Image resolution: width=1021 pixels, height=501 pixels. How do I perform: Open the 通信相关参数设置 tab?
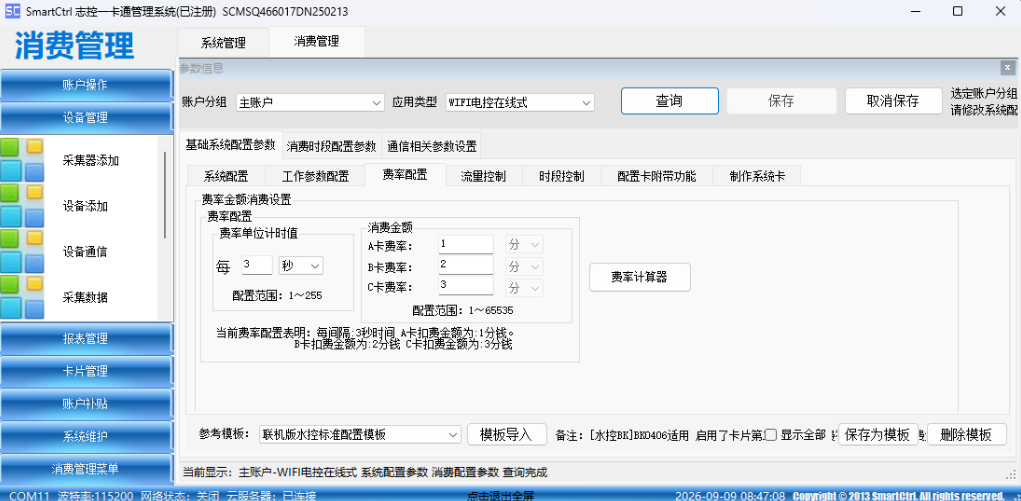coord(432,147)
